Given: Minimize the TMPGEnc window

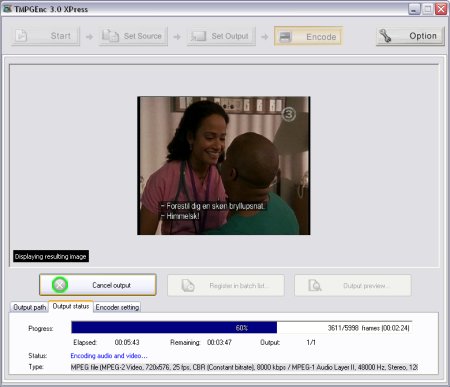Looking at the screenshot, I should click(414, 9).
